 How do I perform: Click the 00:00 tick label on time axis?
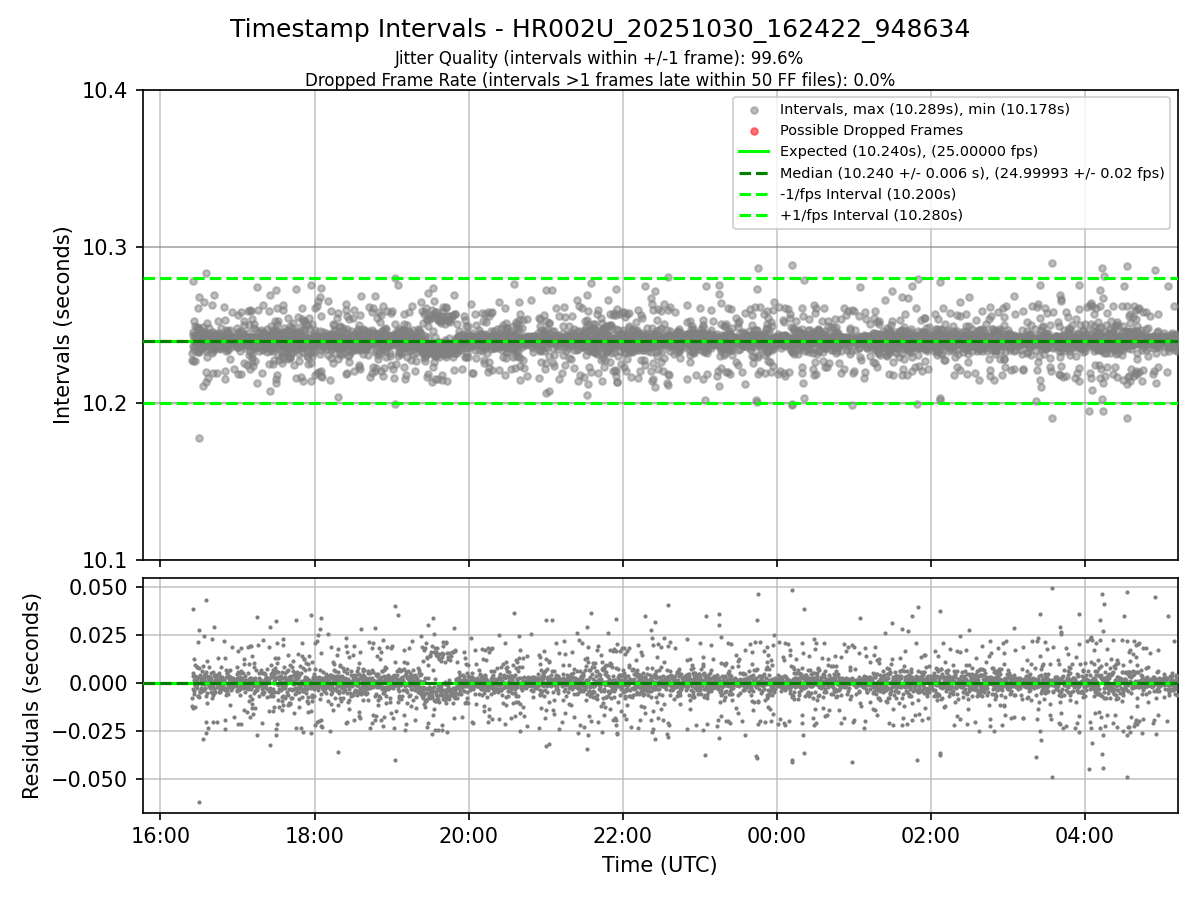click(x=777, y=834)
